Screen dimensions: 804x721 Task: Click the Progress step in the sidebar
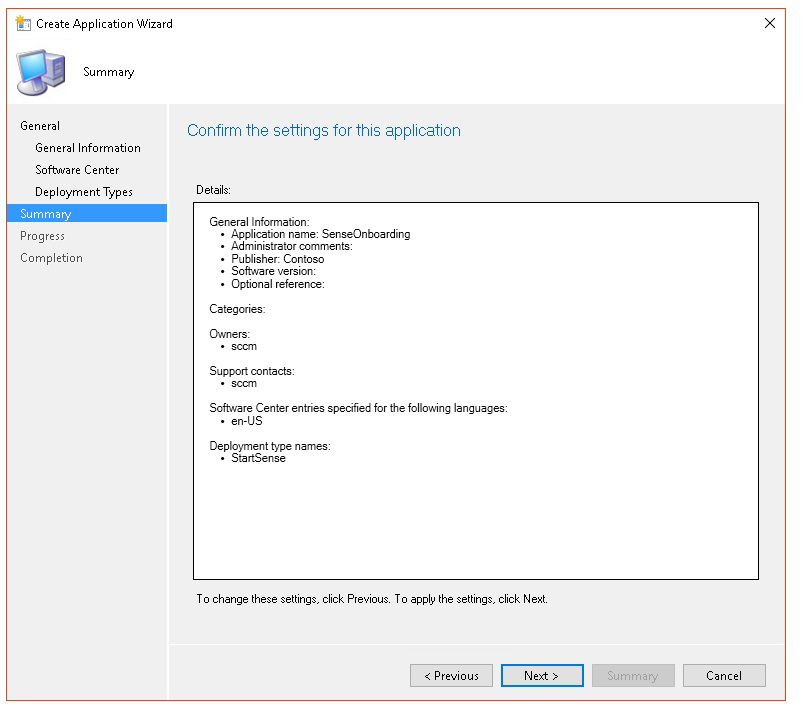(x=42, y=236)
